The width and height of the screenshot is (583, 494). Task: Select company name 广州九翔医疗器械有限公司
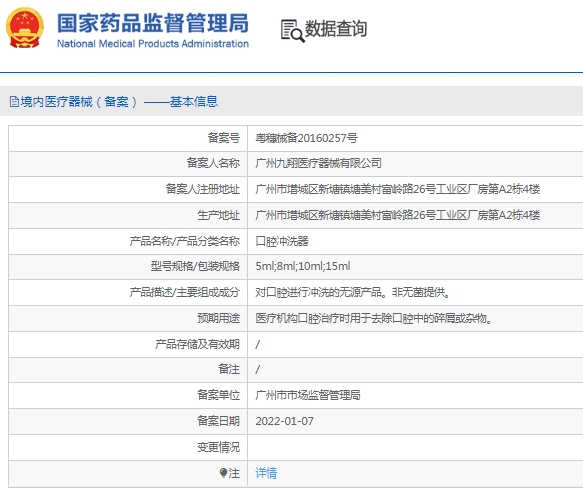pos(319,163)
